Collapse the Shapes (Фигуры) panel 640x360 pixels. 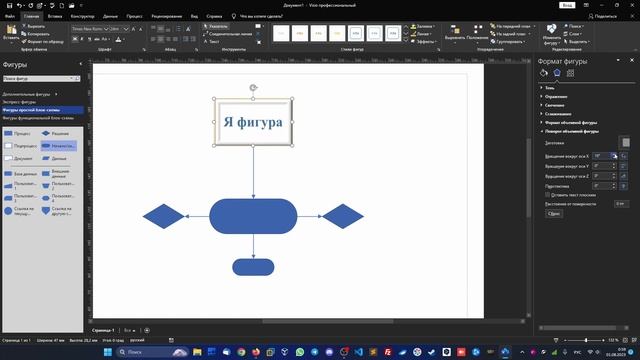coord(80,64)
